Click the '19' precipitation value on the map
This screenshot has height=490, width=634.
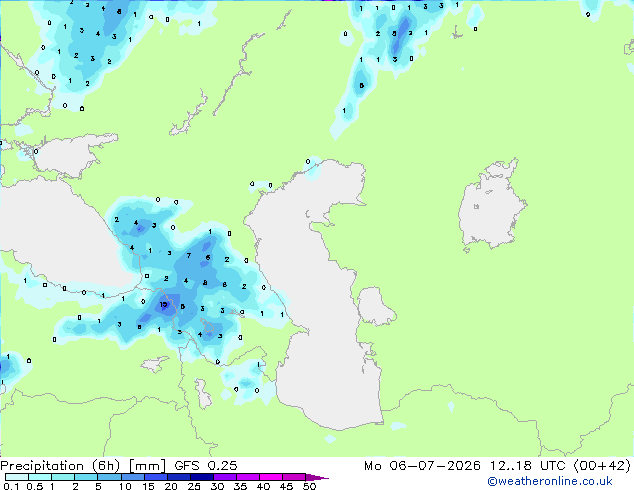pyautogui.click(x=164, y=305)
